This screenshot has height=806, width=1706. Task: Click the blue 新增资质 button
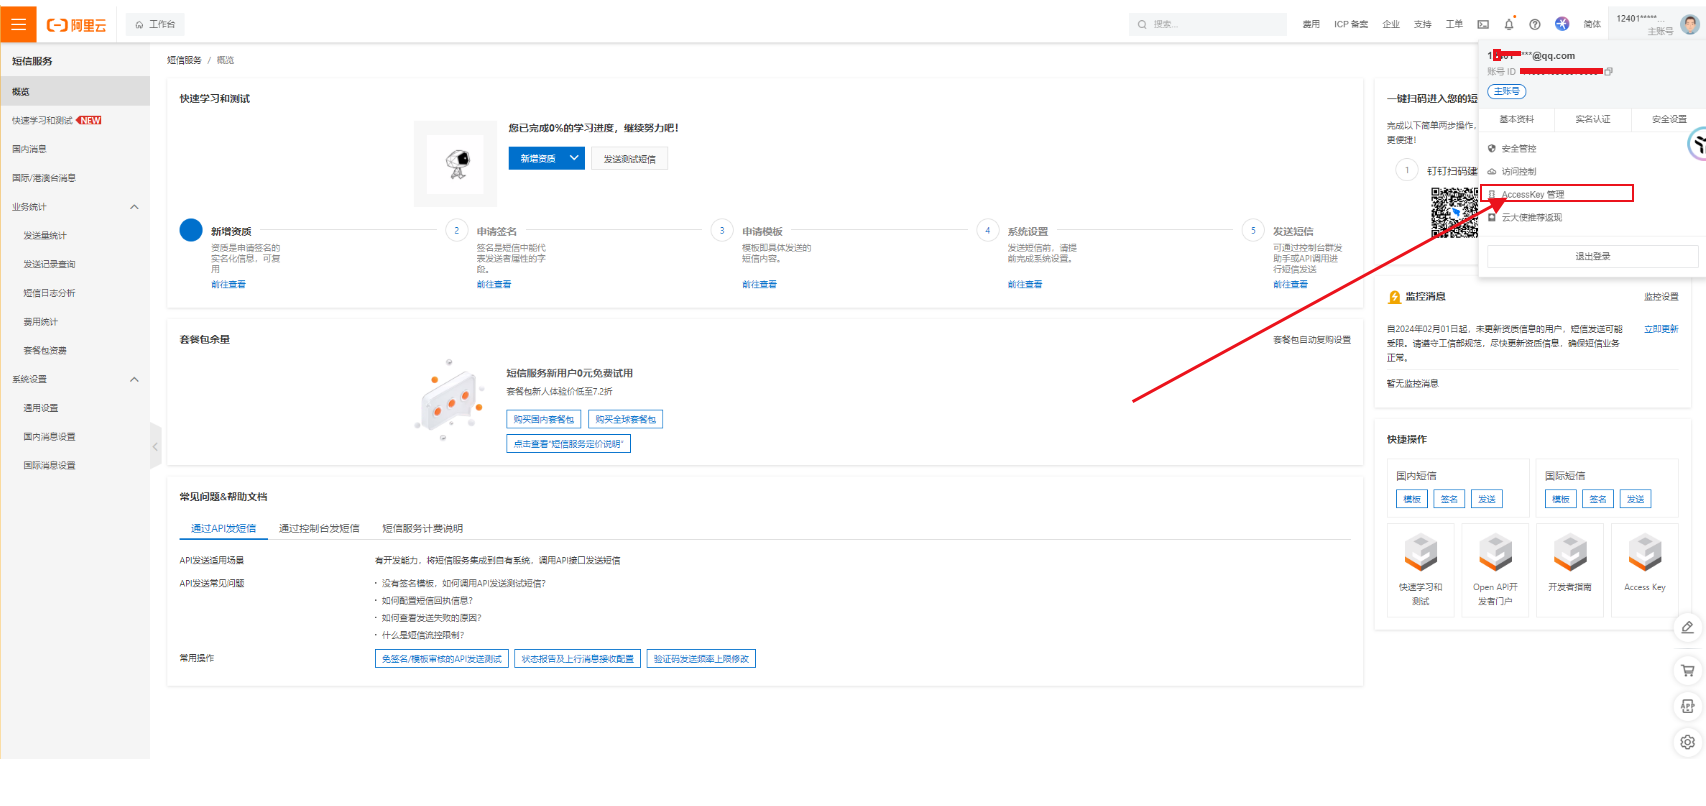click(x=538, y=158)
